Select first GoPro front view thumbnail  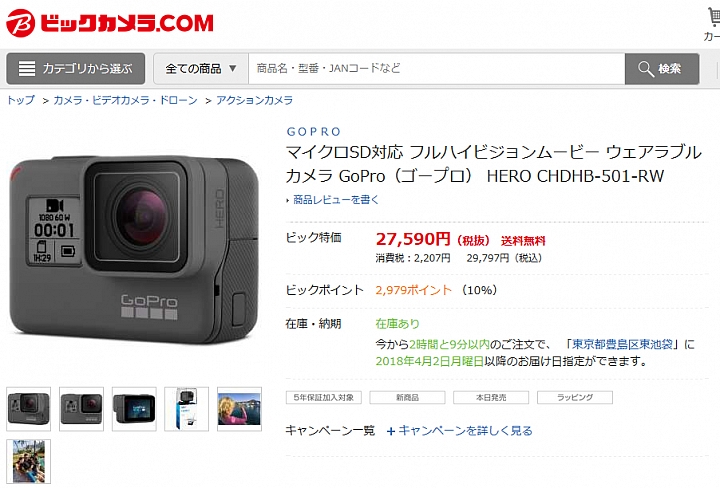click(28, 409)
